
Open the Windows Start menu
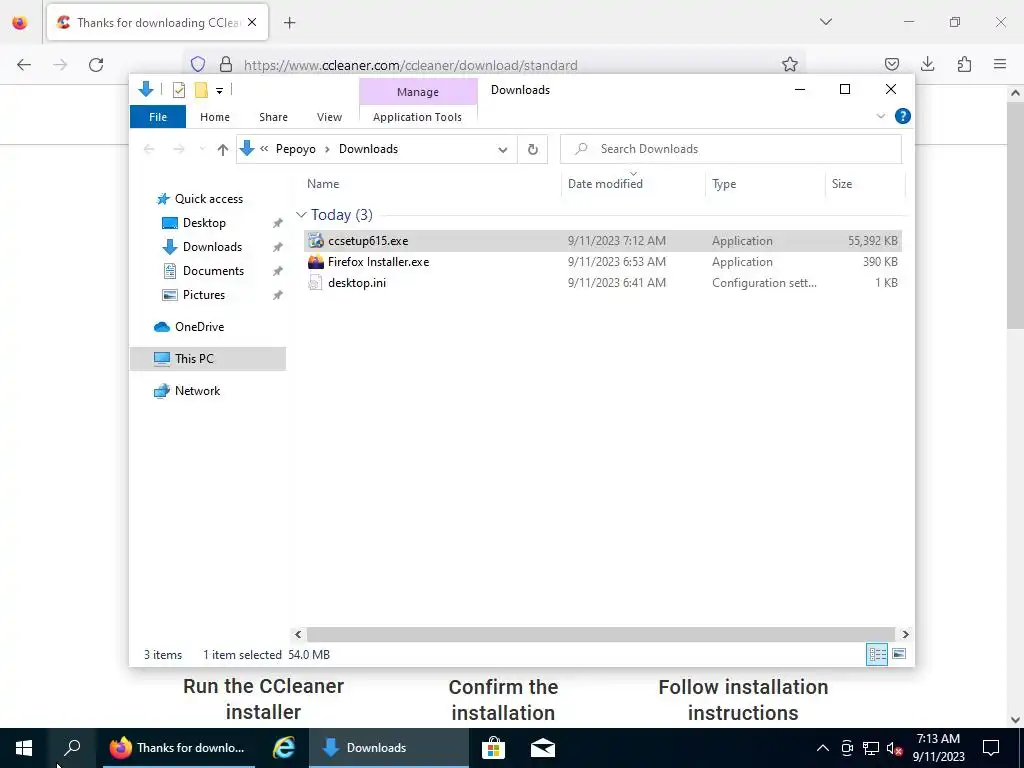click(24, 748)
